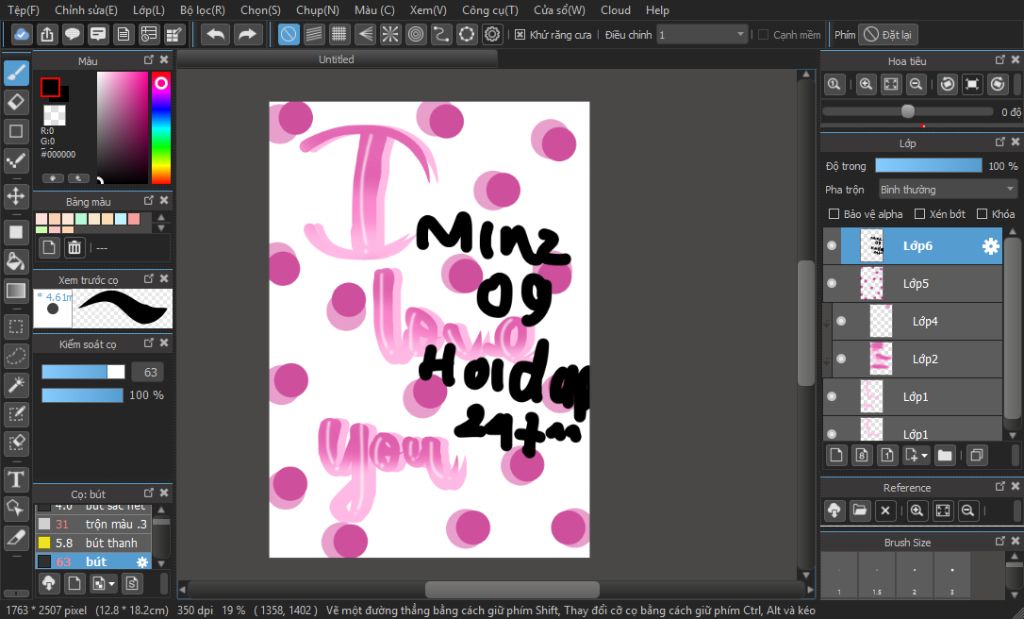Enable Bảo vệ alpha checkbox
This screenshot has width=1024, height=619.
click(833, 214)
